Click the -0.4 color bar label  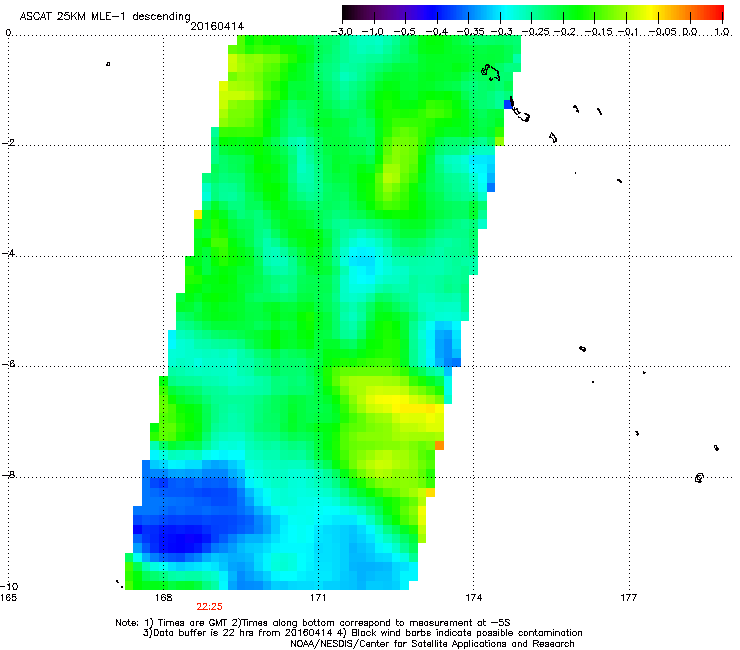coord(437,32)
